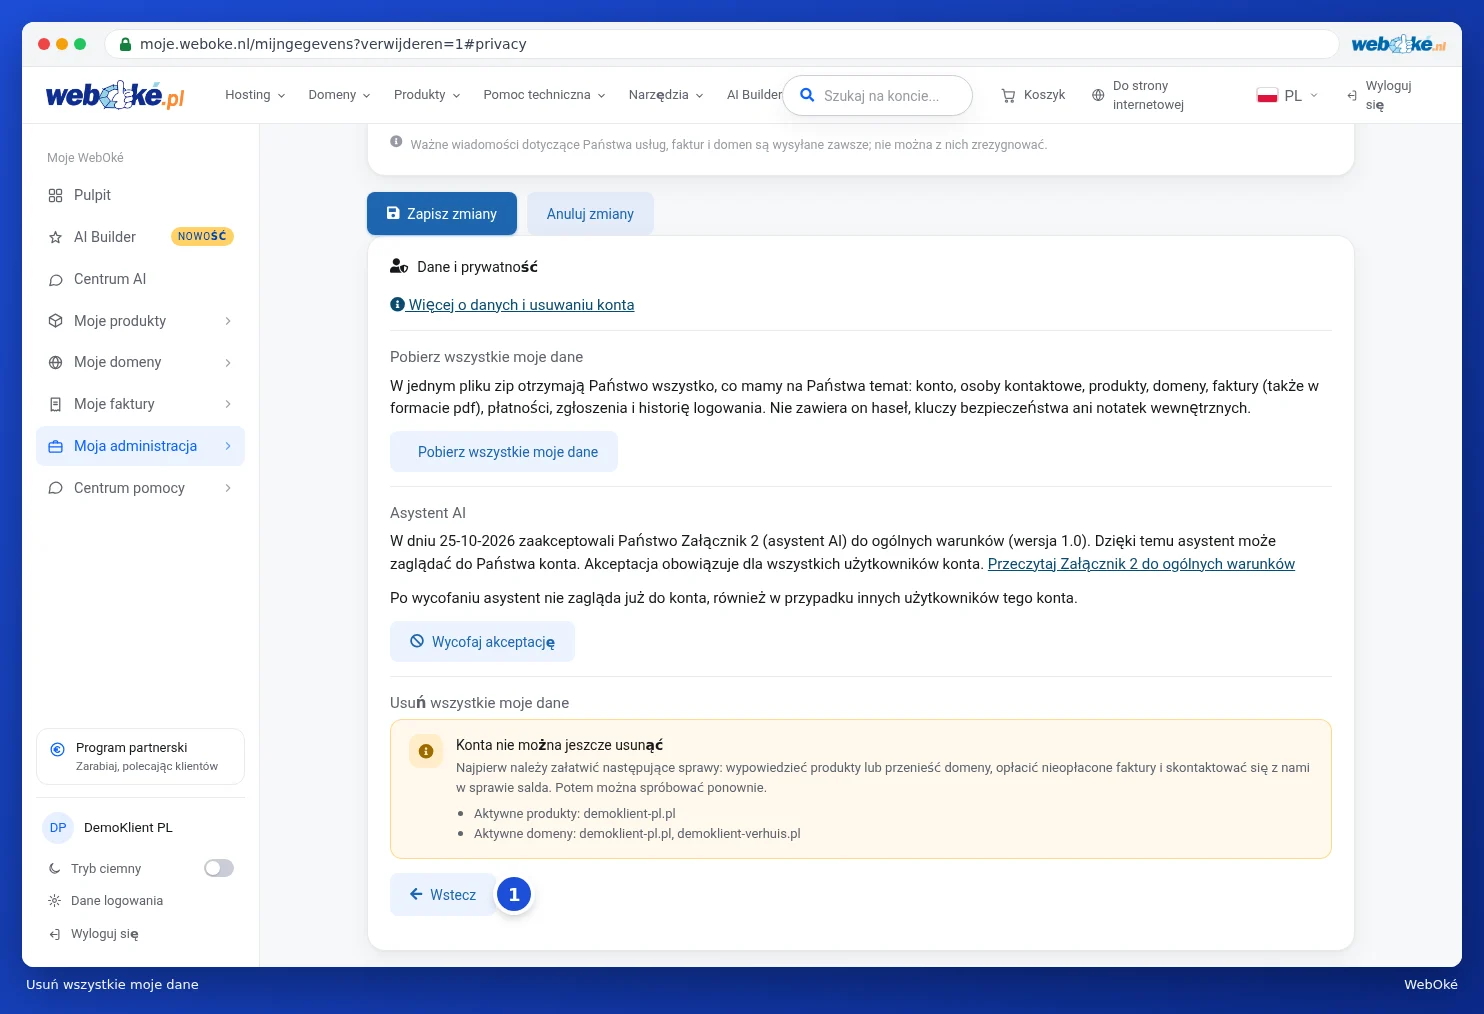Click the Moje produkty box icon
This screenshot has width=1484, height=1014.
coord(55,321)
